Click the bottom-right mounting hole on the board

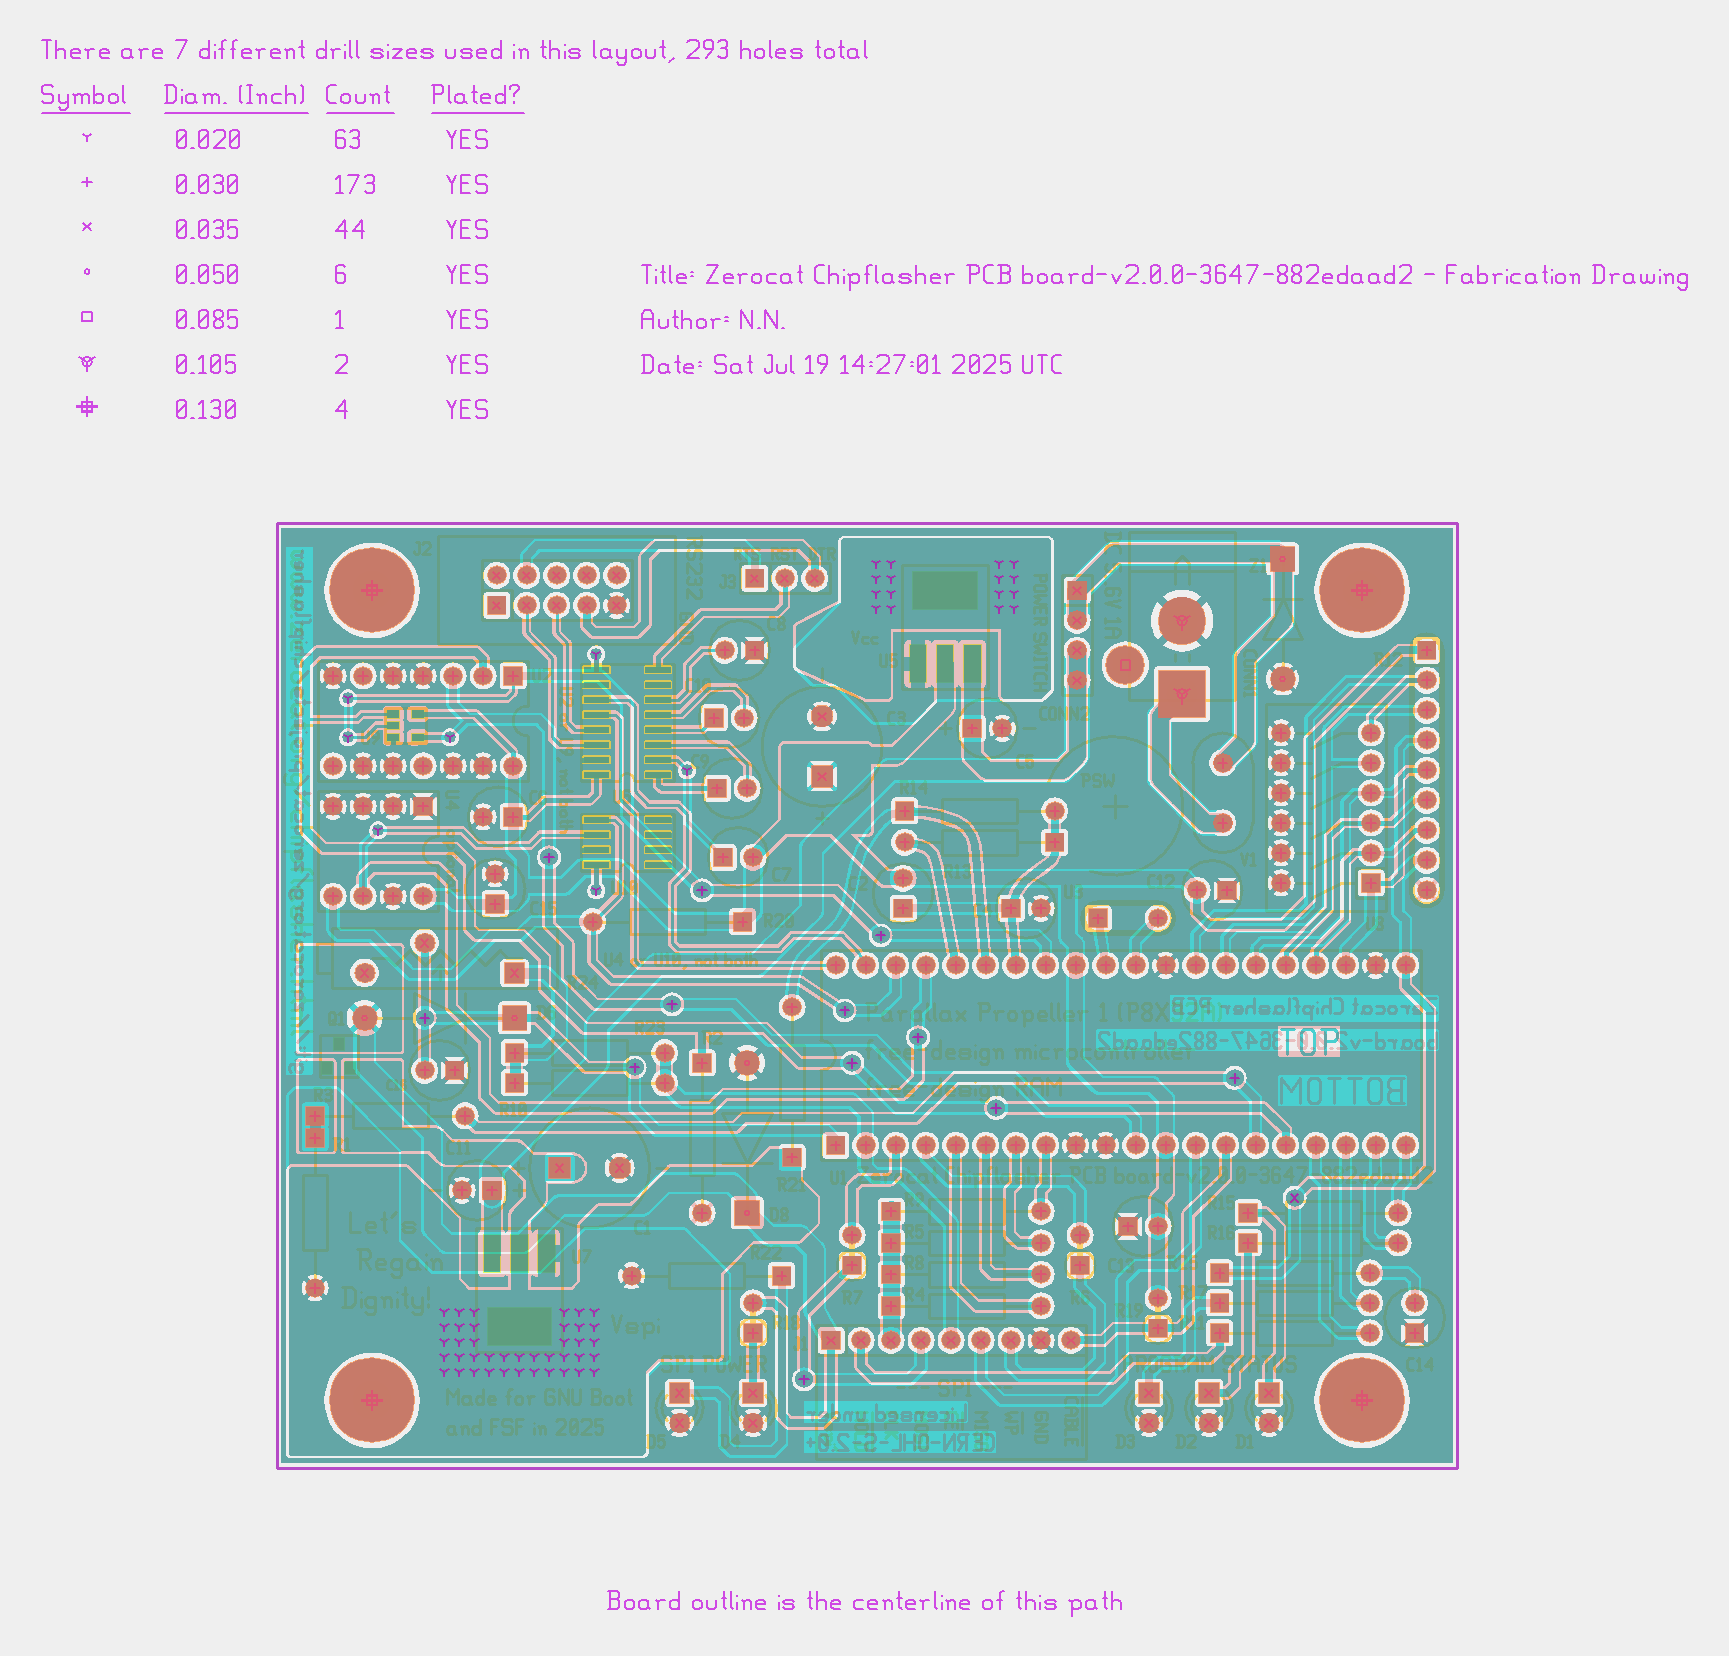tap(1361, 1400)
